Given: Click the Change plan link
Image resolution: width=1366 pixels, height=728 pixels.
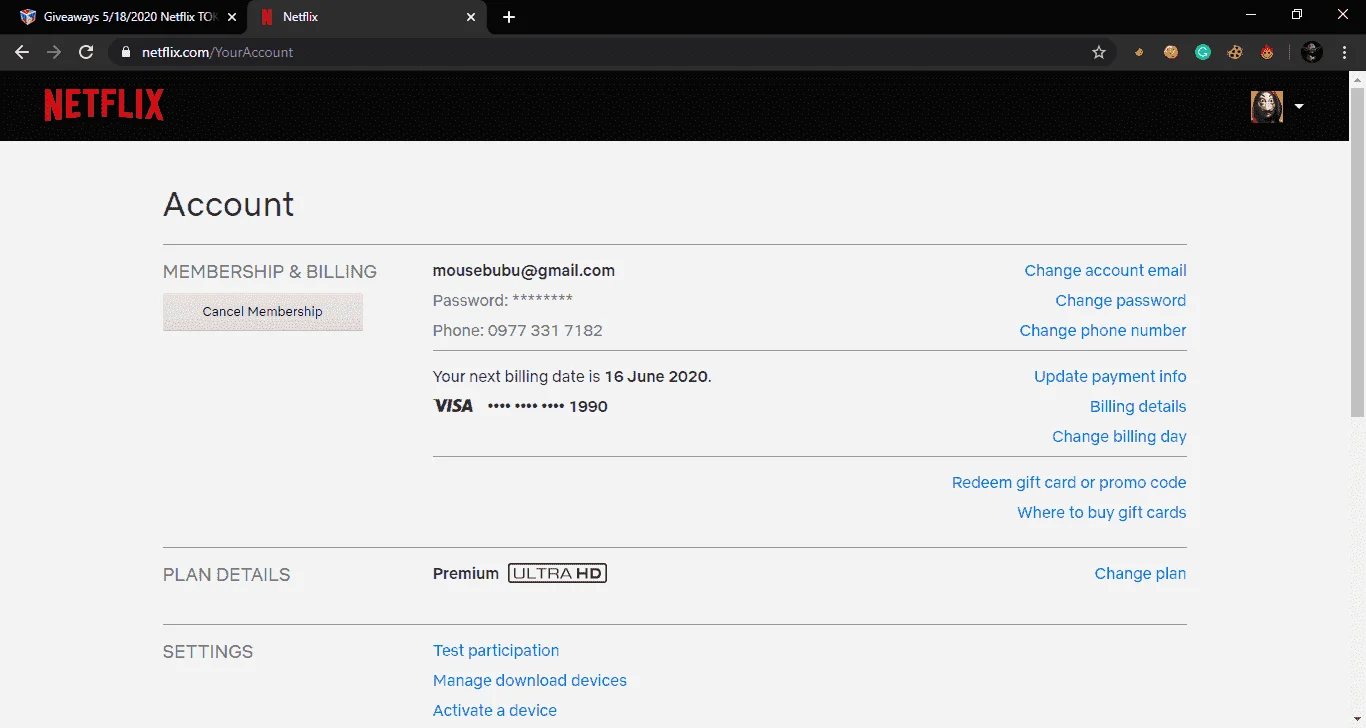Looking at the screenshot, I should click(x=1140, y=574).
